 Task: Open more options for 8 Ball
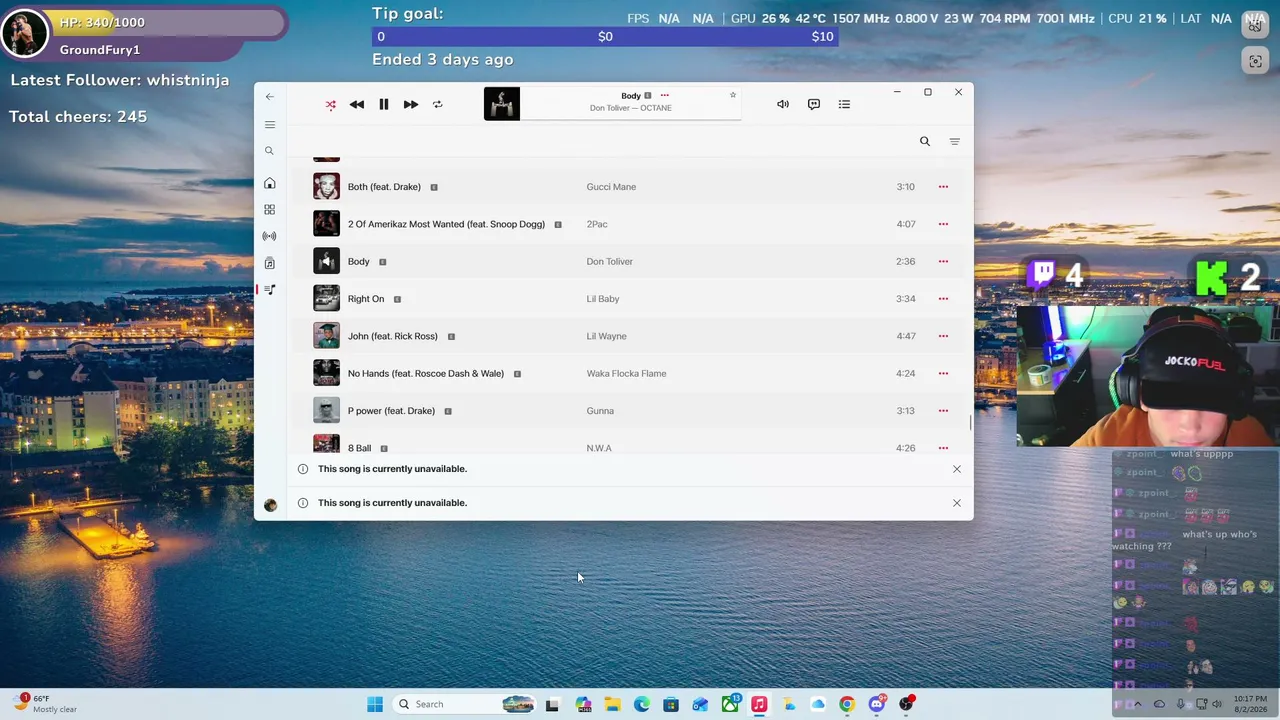point(943,448)
